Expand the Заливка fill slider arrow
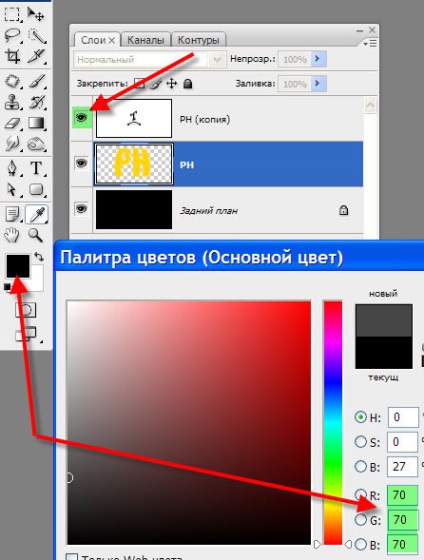424x560 pixels. [x=319, y=84]
